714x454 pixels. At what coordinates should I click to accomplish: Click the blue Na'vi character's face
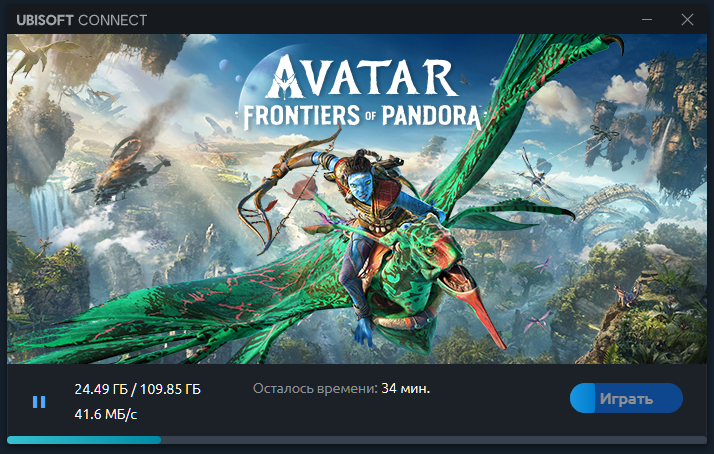[x=361, y=184]
